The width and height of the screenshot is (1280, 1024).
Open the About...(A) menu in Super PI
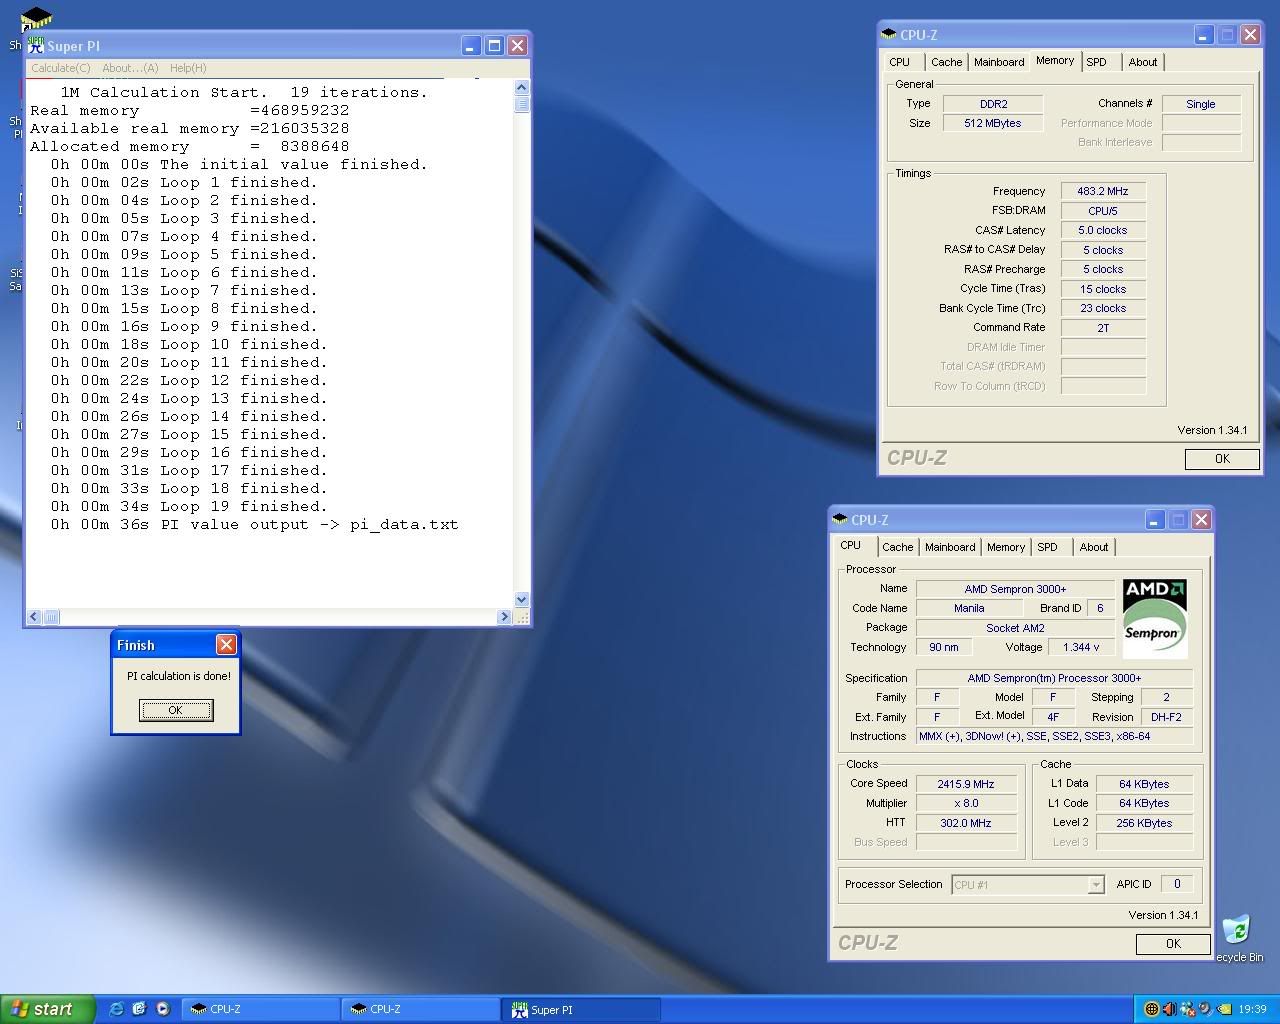pos(130,68)
